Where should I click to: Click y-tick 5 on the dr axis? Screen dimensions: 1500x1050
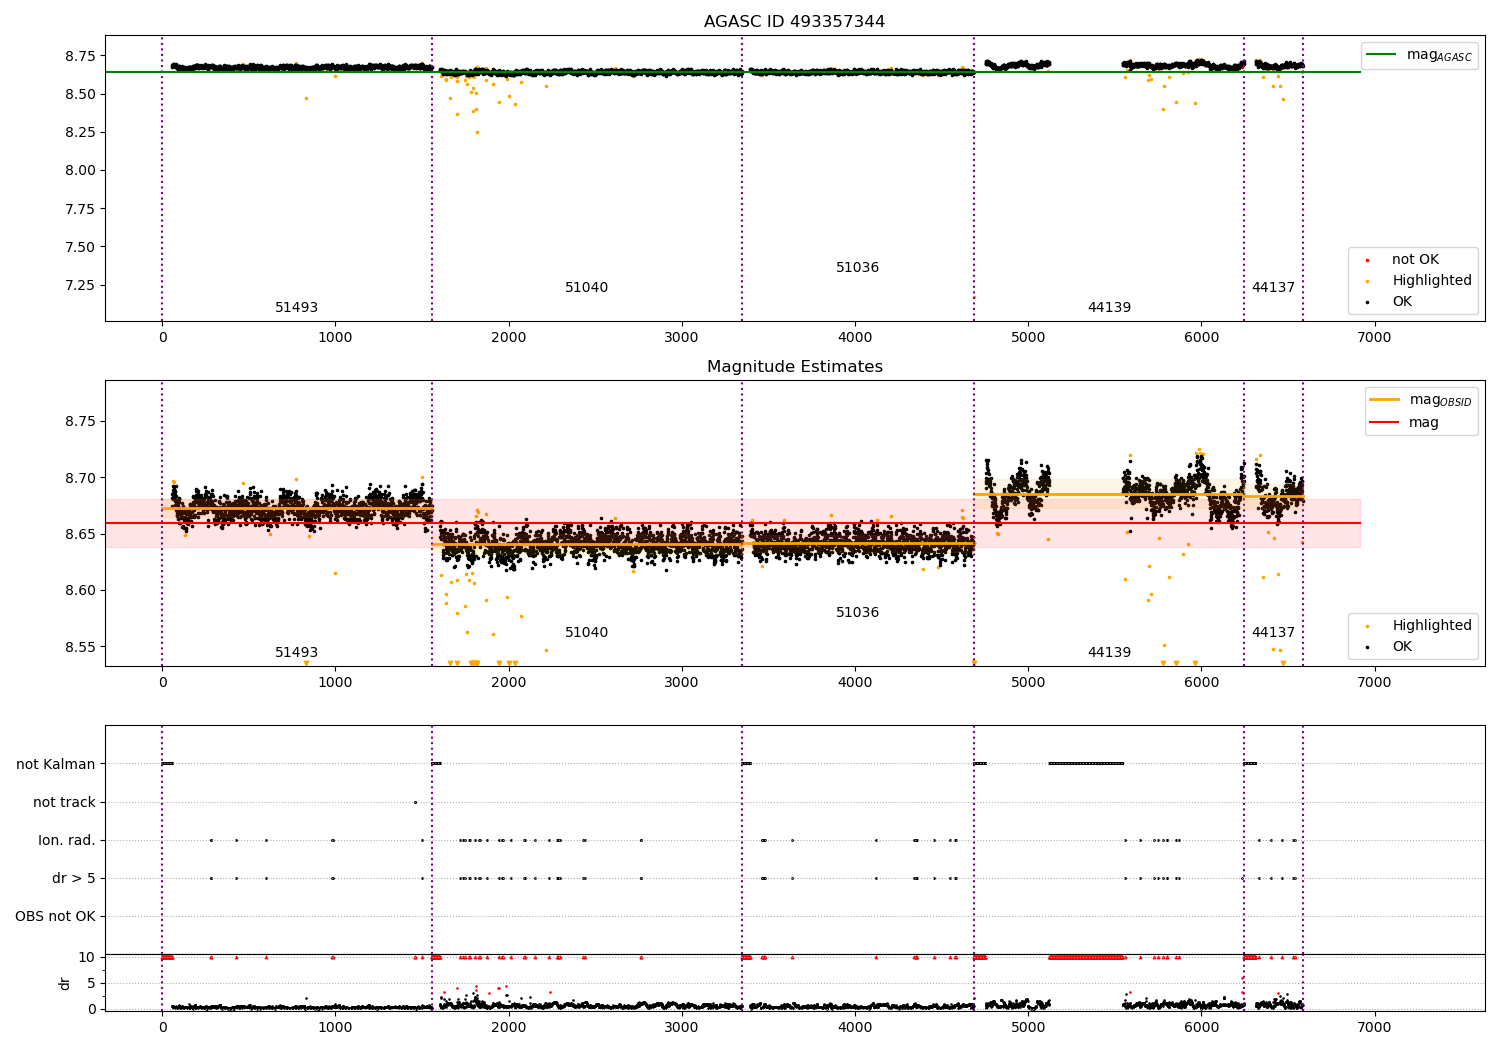(x=91, y=984)
